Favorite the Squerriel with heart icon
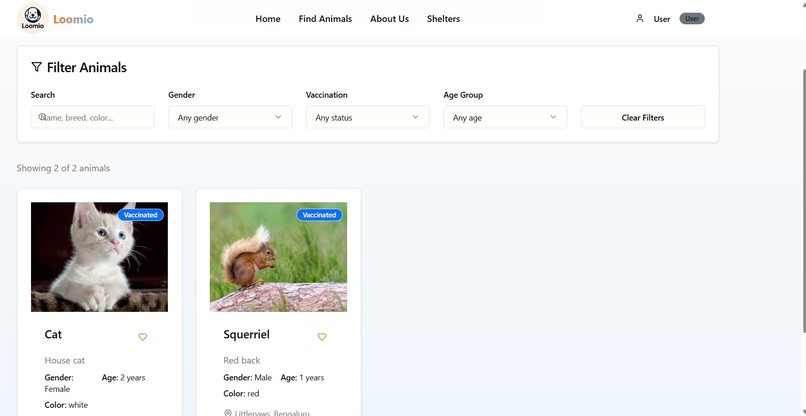 pos(321,337)
